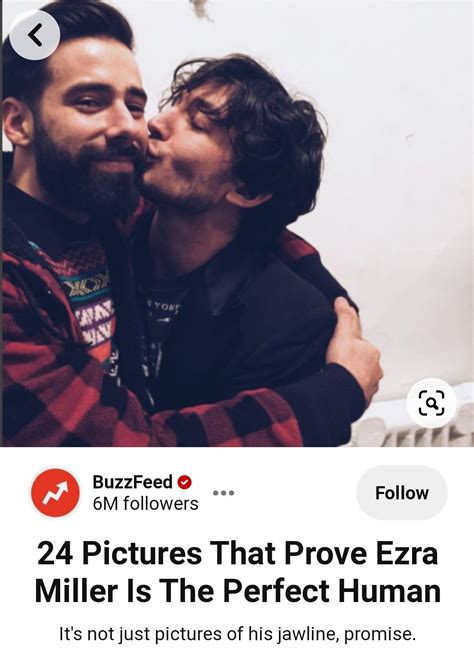Open the BuzzFeed profile avatar
Viewport: 474px width, 649px height.
[55, 493]
